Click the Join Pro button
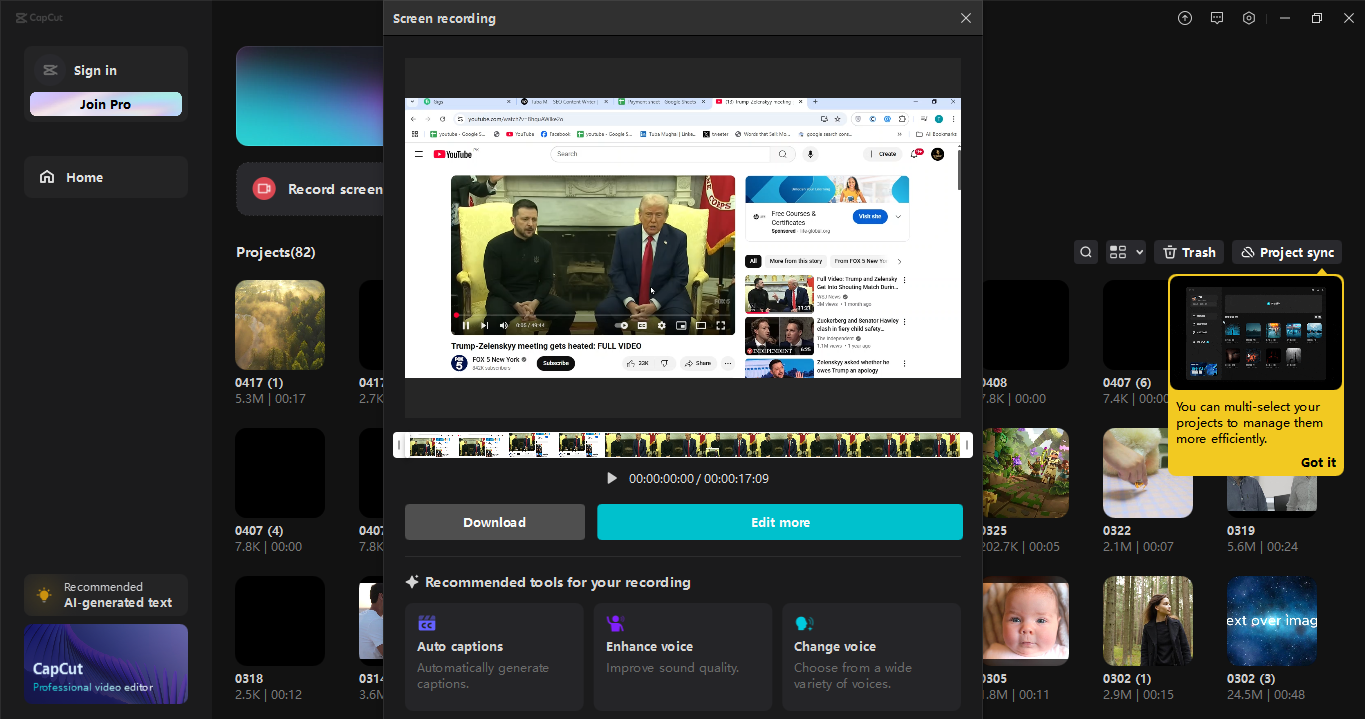Image resolution: width=1365 pixels, height=719 pixels. tap(105, 103)
